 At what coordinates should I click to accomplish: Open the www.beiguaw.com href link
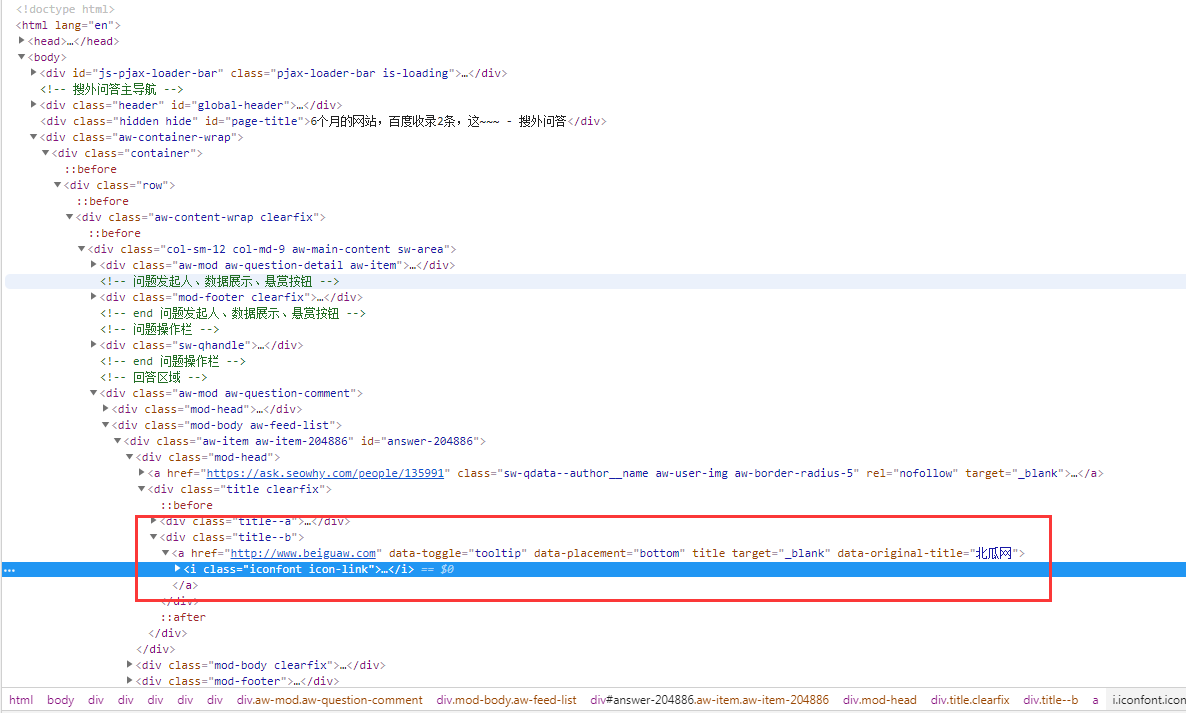303,553
